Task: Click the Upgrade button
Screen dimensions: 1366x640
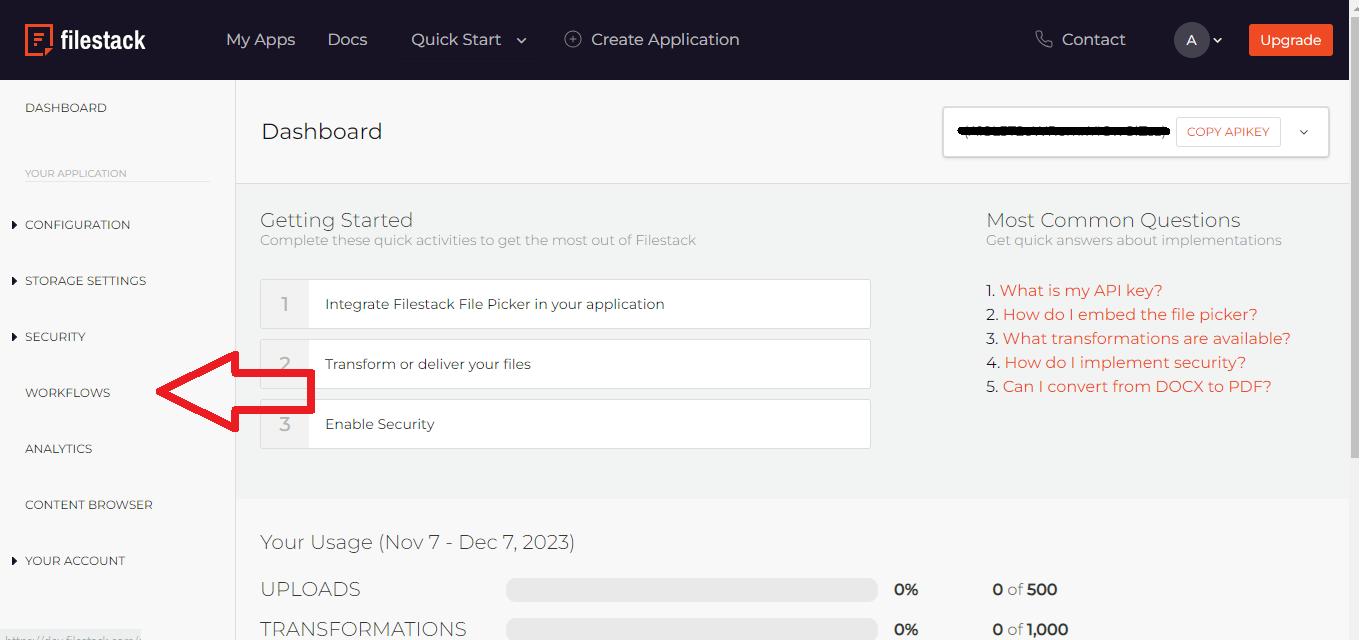Action: coord(1290,40)
